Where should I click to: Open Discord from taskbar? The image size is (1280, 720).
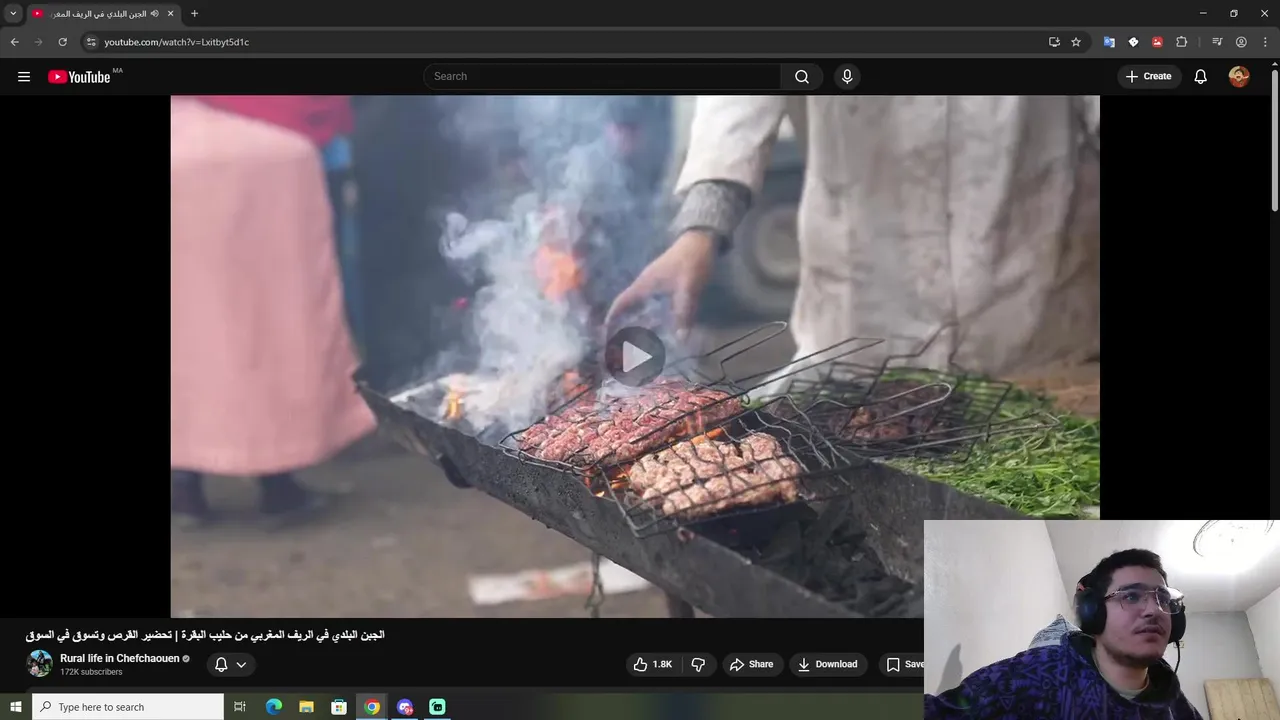point(405,707)
